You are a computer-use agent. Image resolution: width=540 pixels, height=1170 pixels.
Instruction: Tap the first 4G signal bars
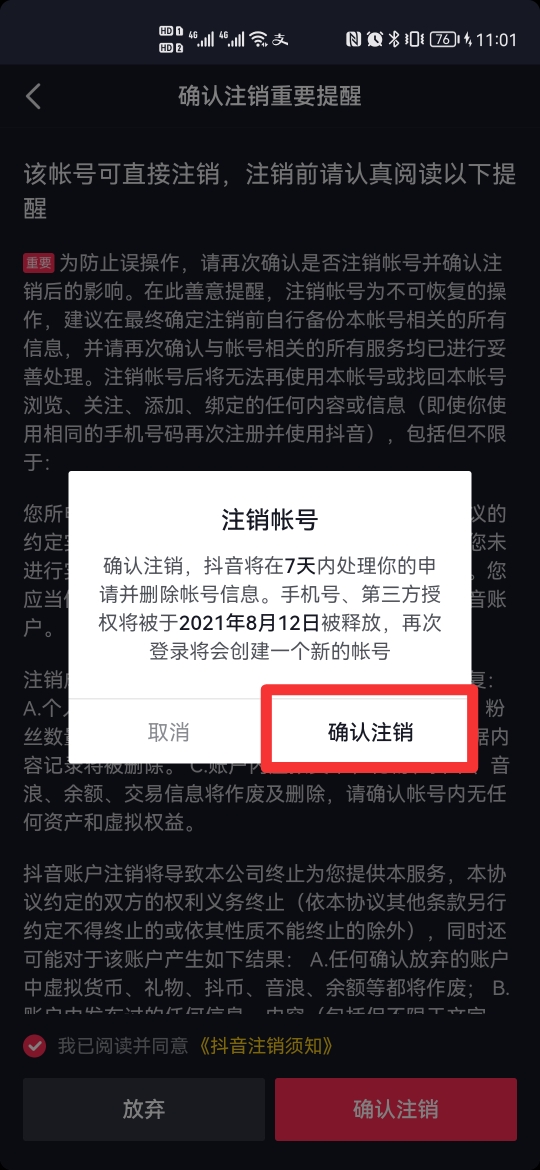click(x=201, y=39)
